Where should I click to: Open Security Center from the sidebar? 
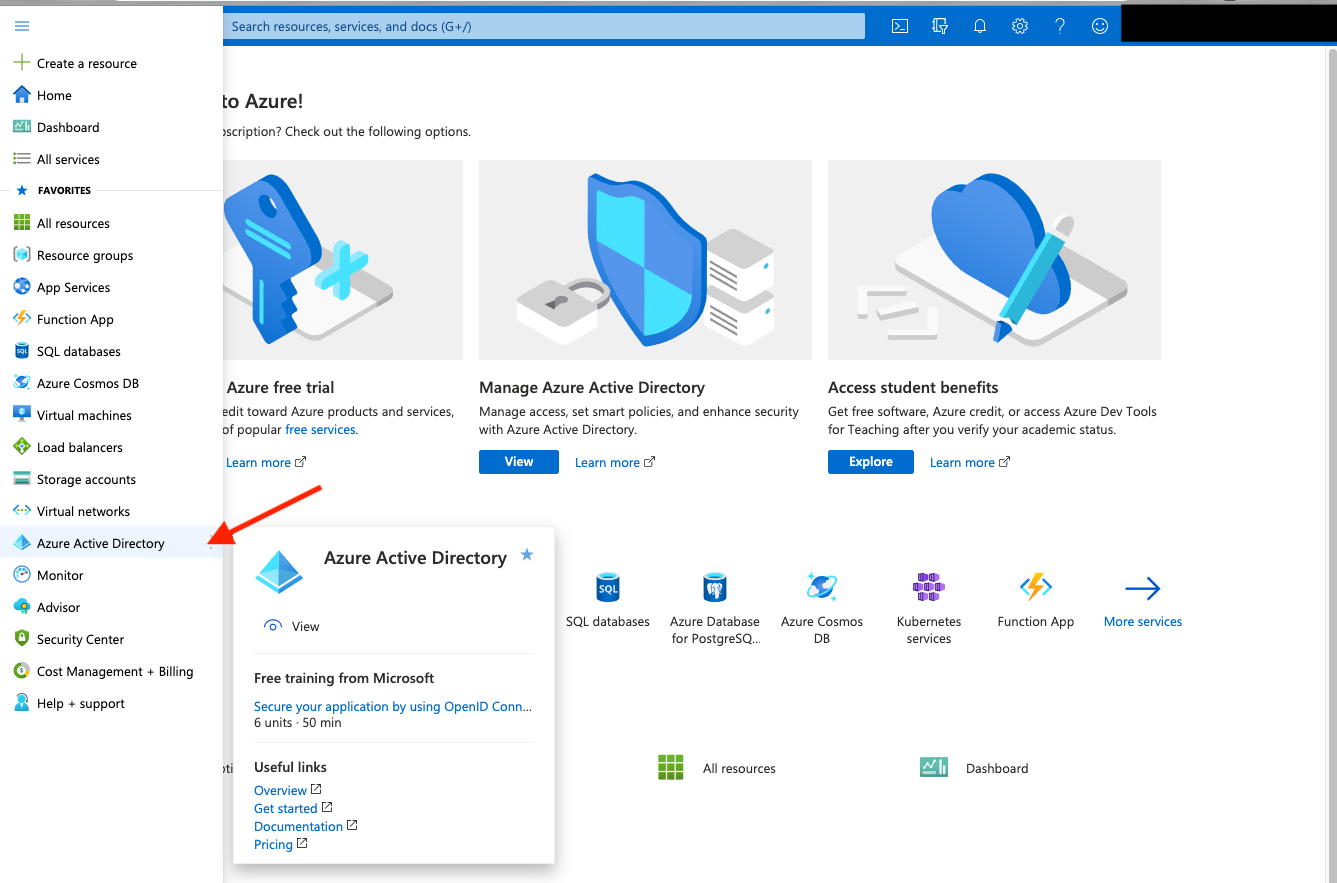point(83,639)
